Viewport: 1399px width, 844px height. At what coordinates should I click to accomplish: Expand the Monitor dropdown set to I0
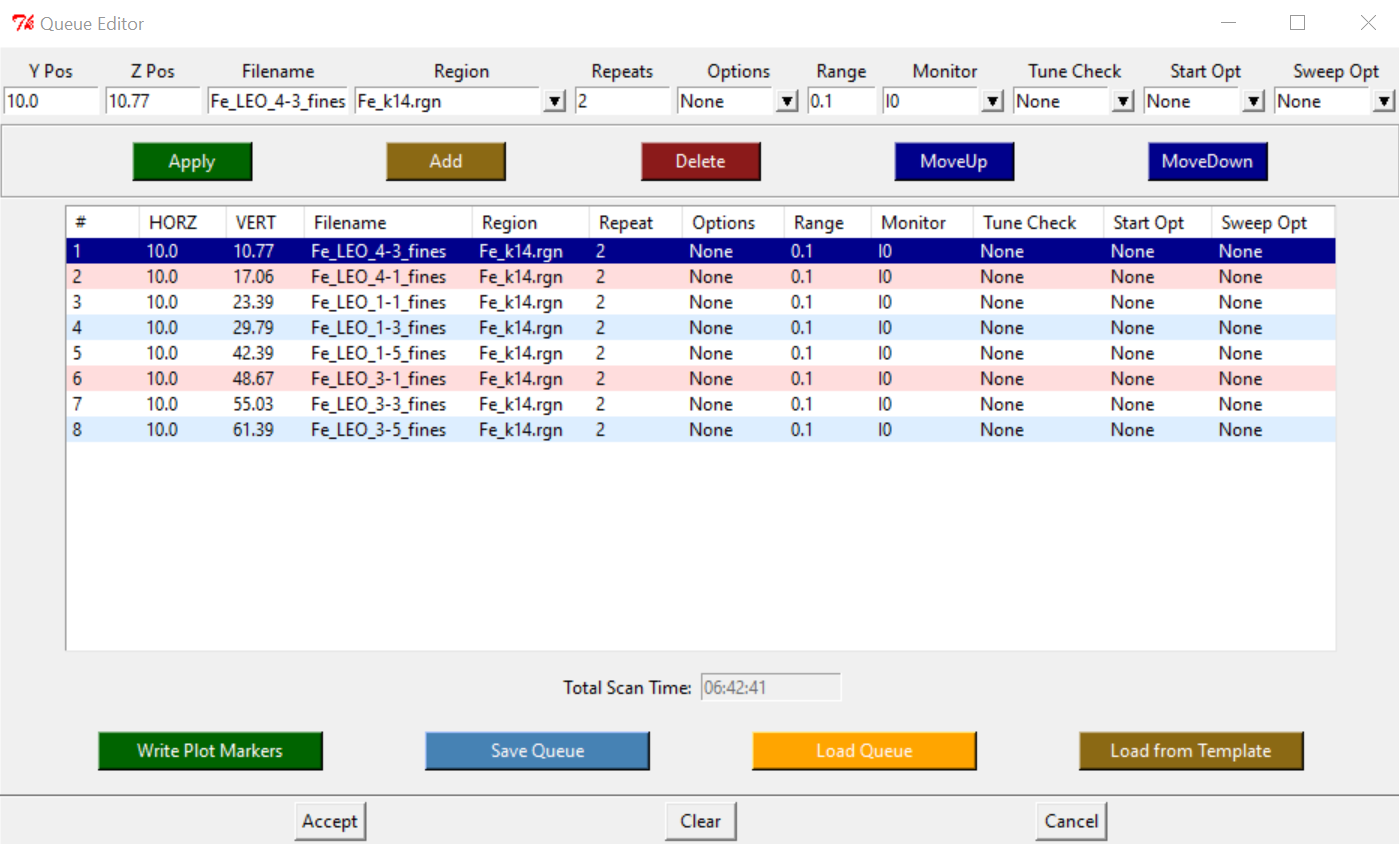tap(991, 100)
